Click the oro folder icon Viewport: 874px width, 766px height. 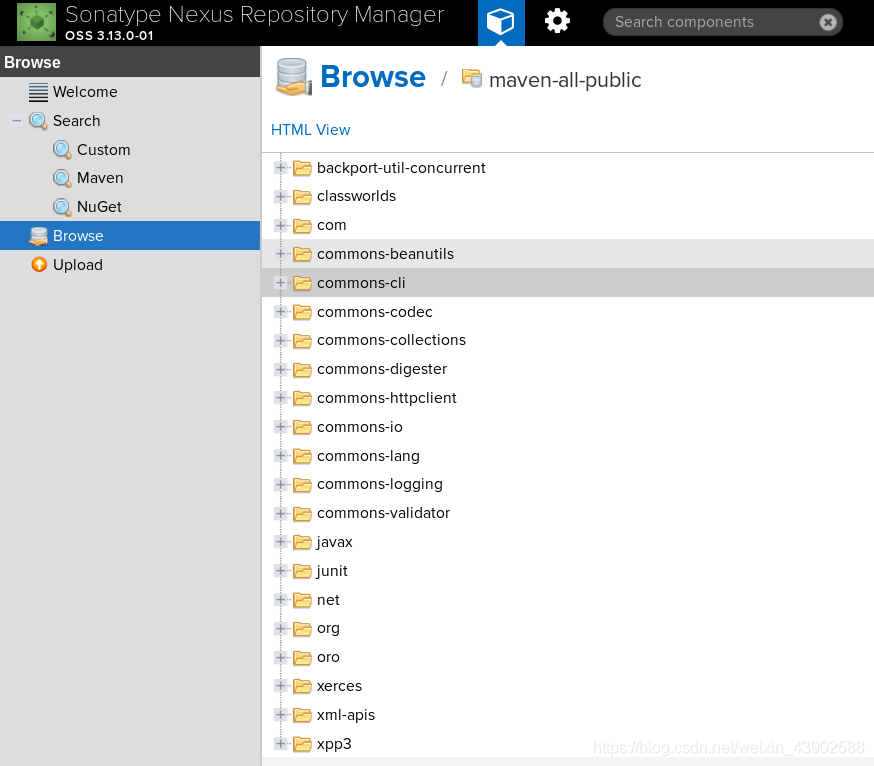302,658
